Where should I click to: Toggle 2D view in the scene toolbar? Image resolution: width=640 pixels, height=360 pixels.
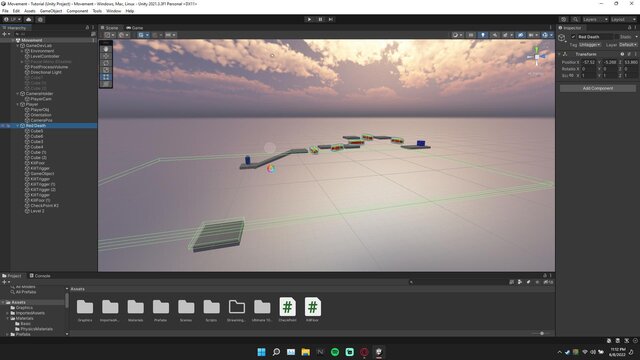(x=471, y=35)
